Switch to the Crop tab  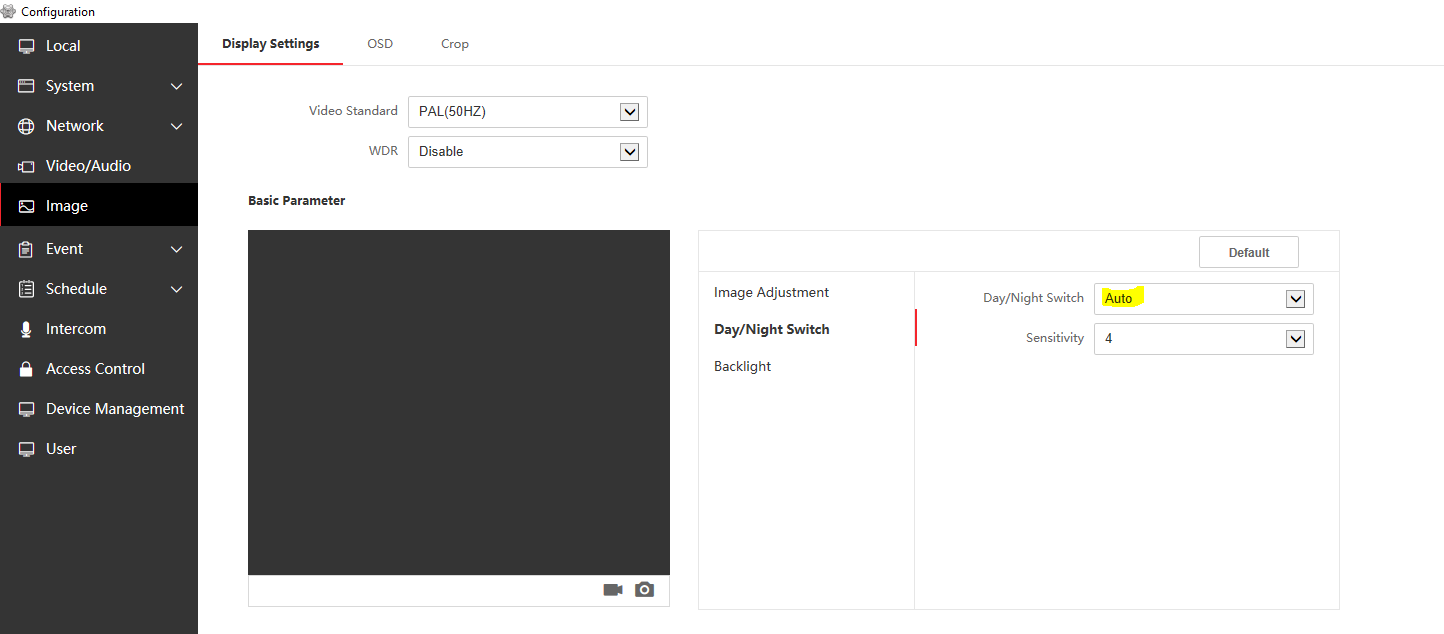pos(455,44)
